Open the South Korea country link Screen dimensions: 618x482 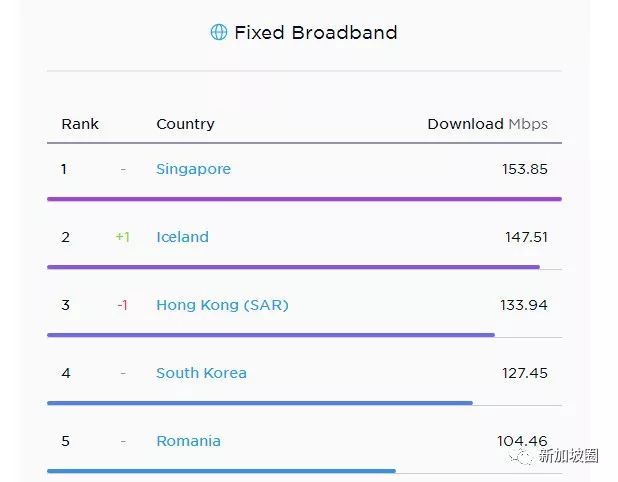tap(201, 373)
